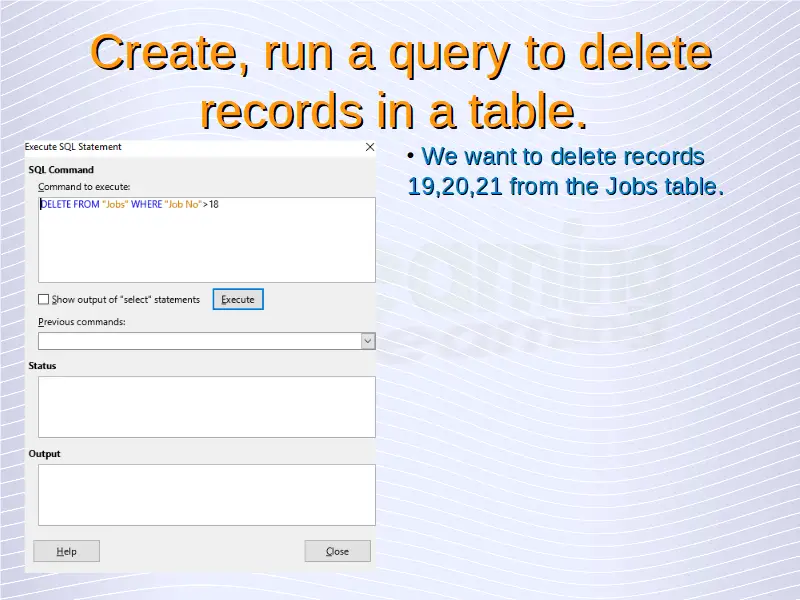Click the DELETE FROM keyword in the command

coord(70,205)
